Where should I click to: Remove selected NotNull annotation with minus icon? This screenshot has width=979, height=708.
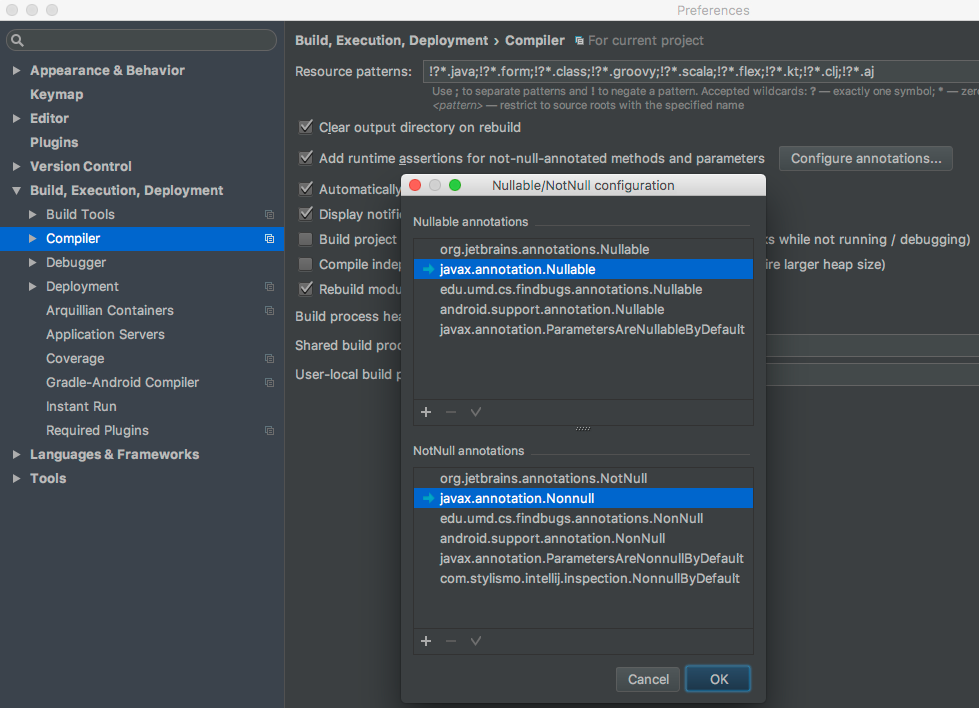coord(451,641)
